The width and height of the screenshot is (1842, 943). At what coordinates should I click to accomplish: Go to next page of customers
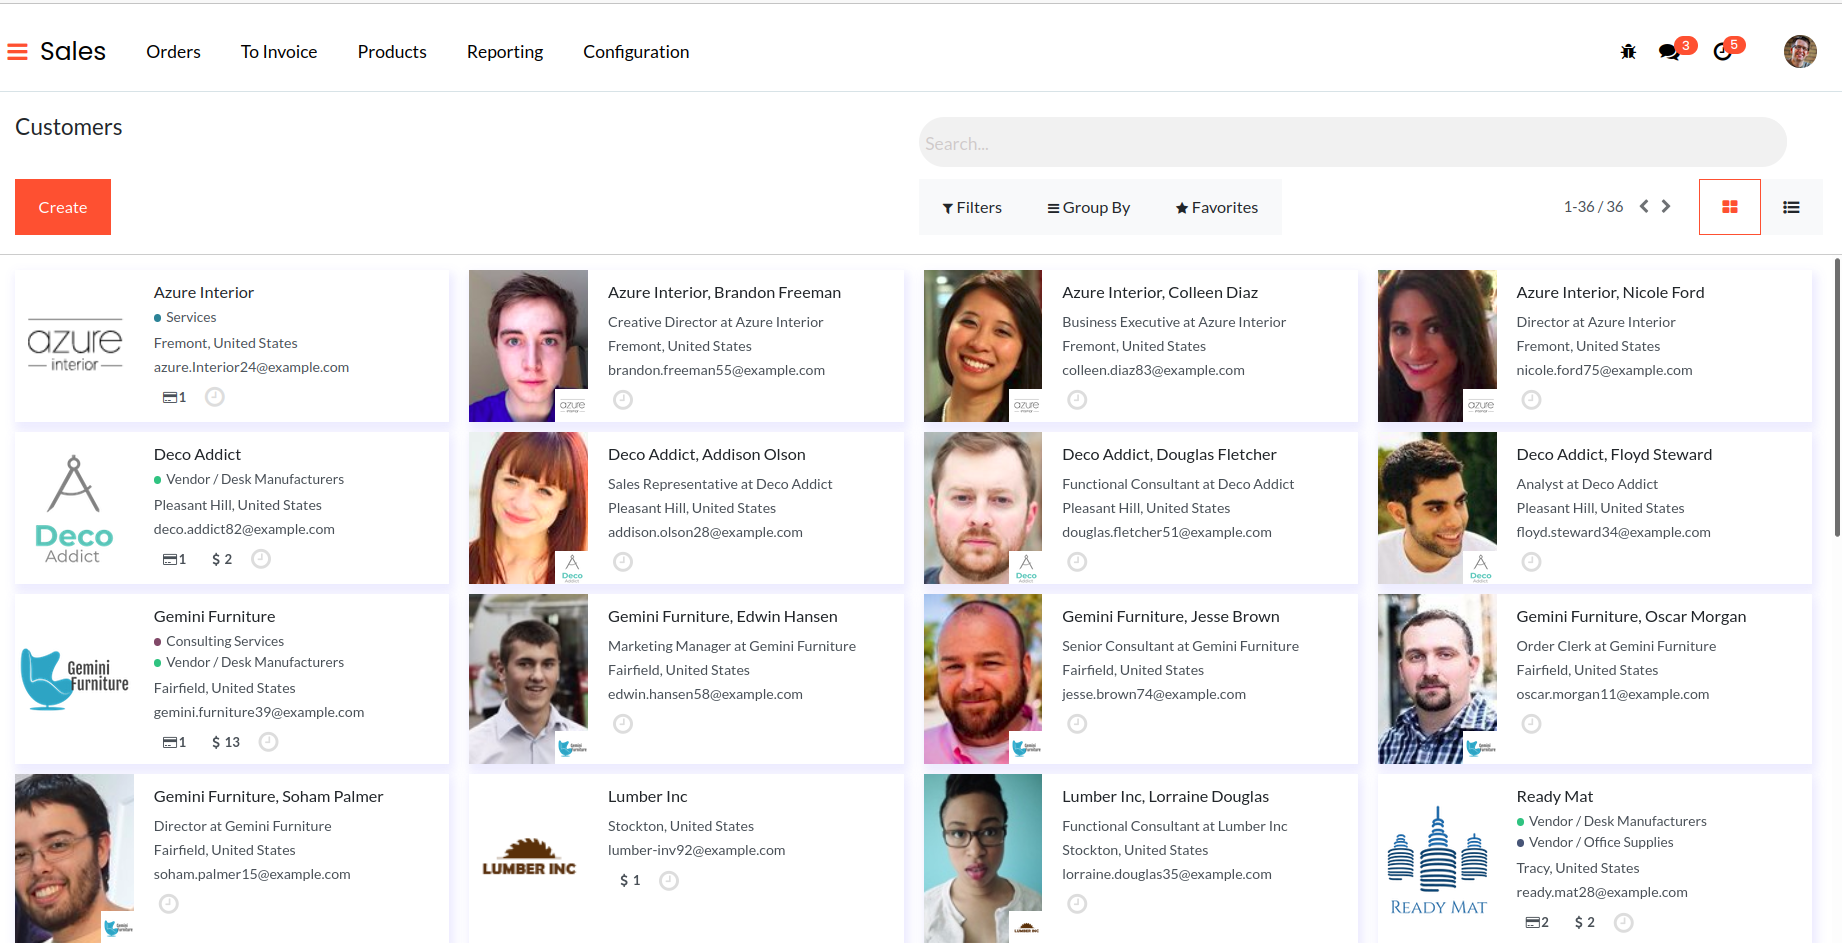tap(1666, 206)
